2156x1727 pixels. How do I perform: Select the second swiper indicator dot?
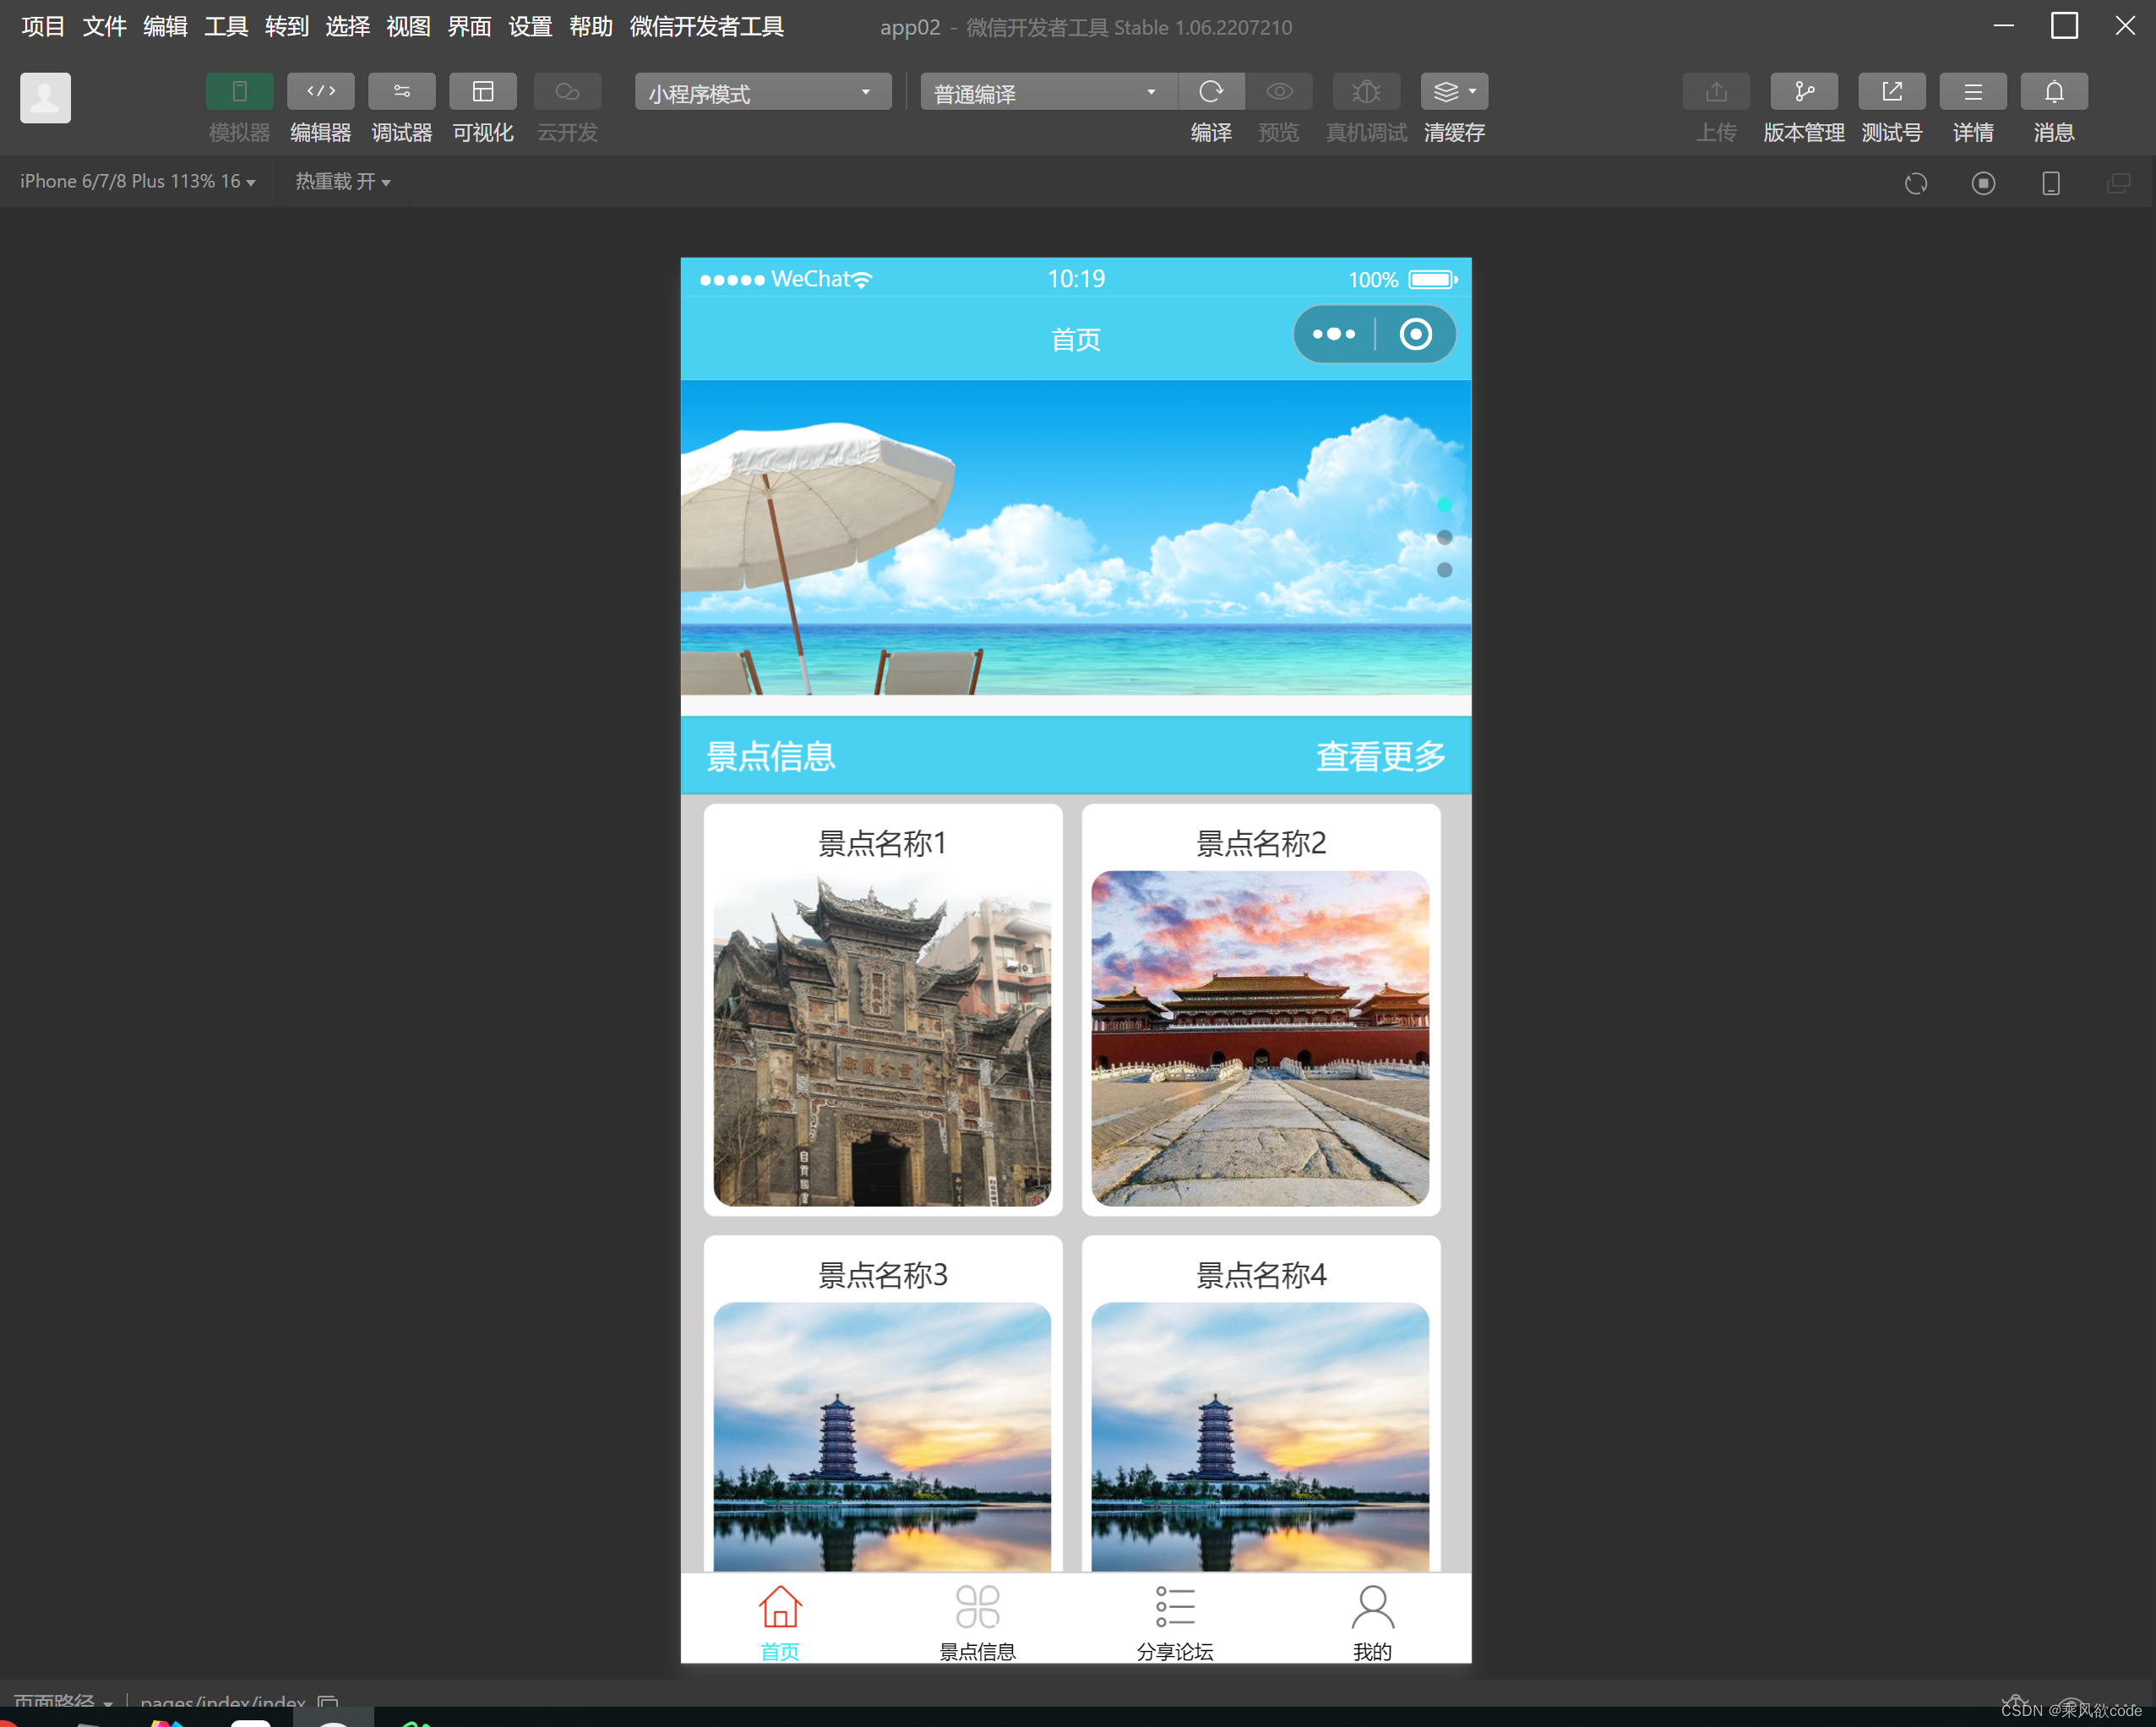1444,538
